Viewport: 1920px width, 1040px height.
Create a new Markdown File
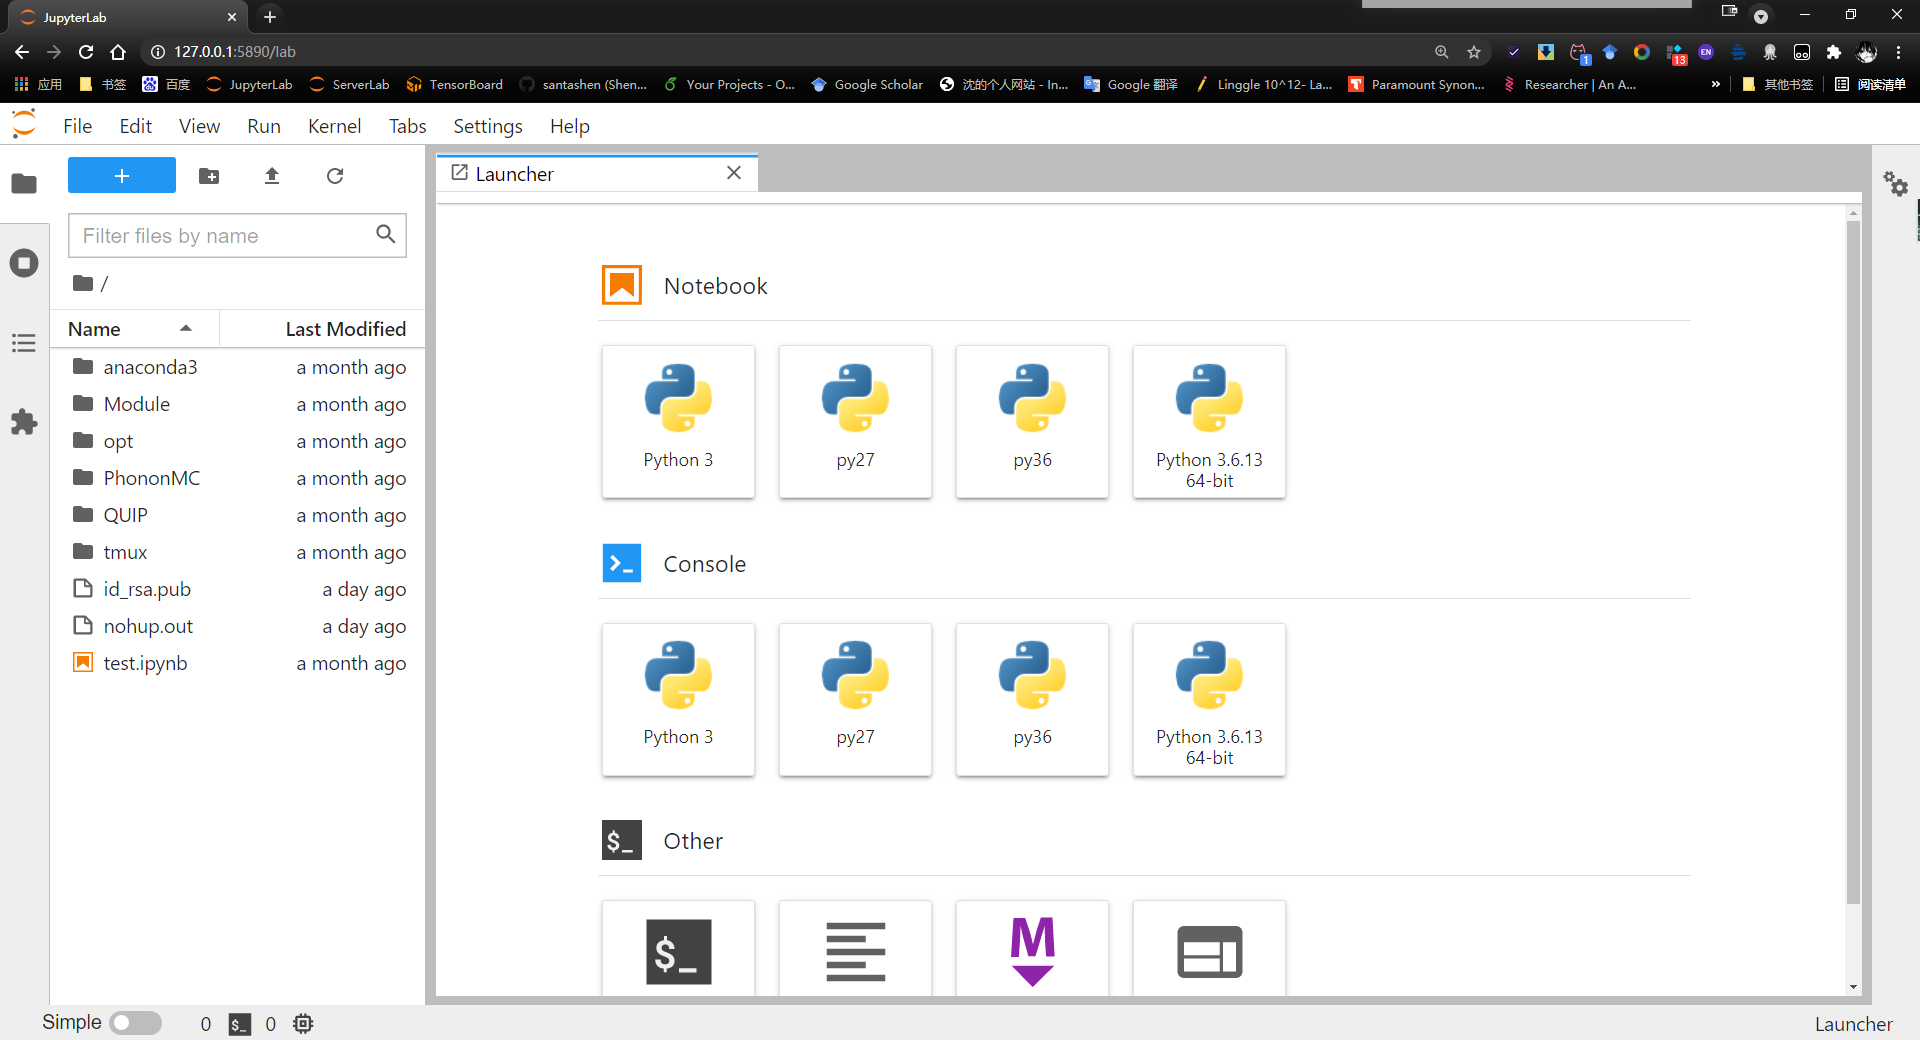pos(1032,949)
